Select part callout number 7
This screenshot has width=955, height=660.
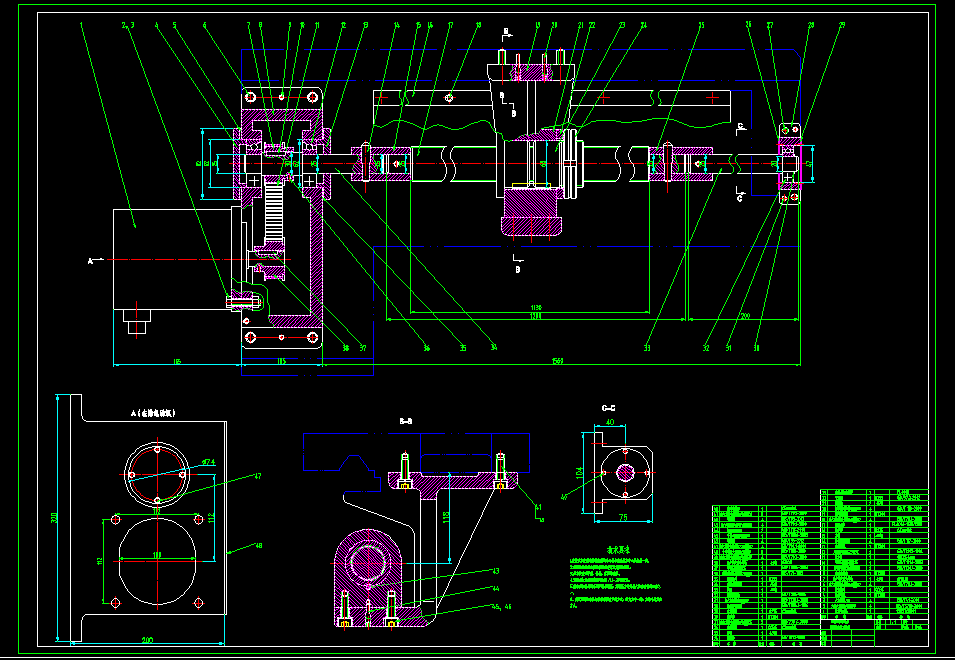pyautogui.click(x=248, y=26)
